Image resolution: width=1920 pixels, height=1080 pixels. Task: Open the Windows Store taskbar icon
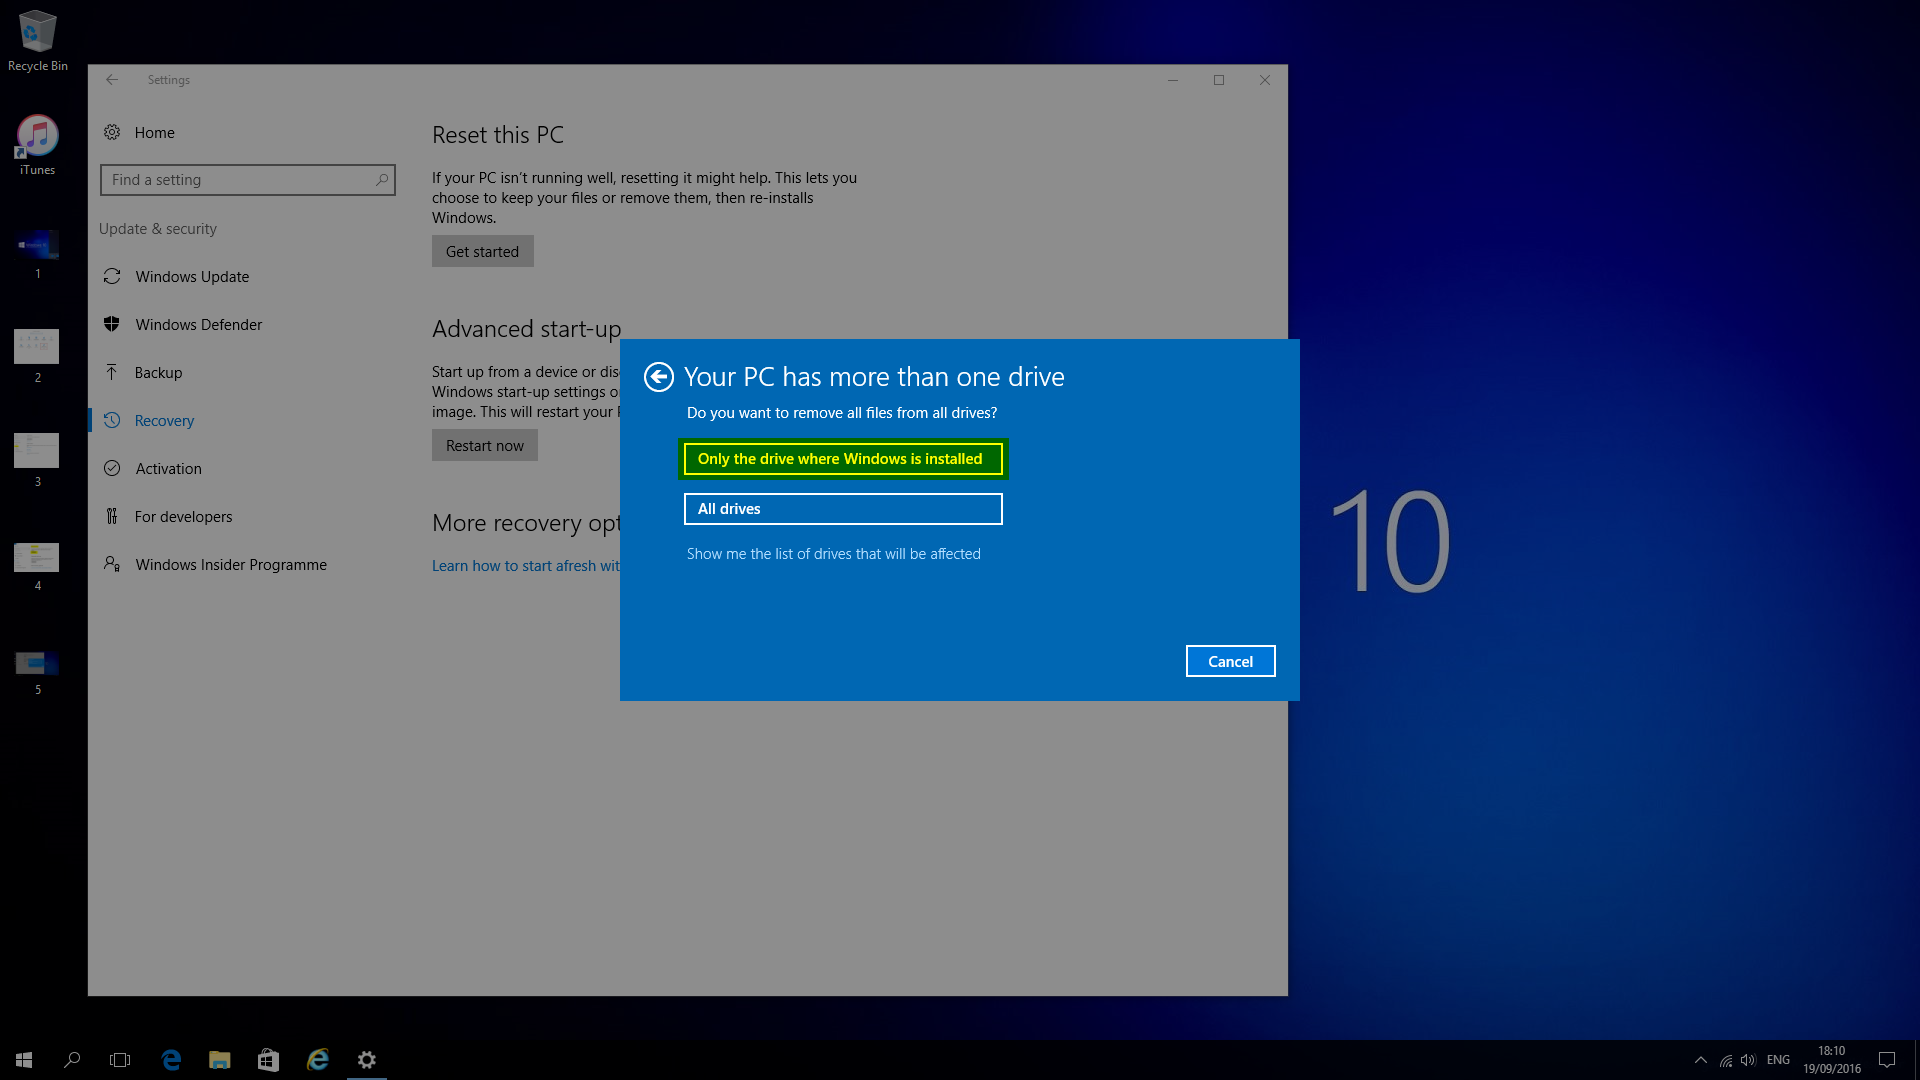click(x=268, y=1060)
